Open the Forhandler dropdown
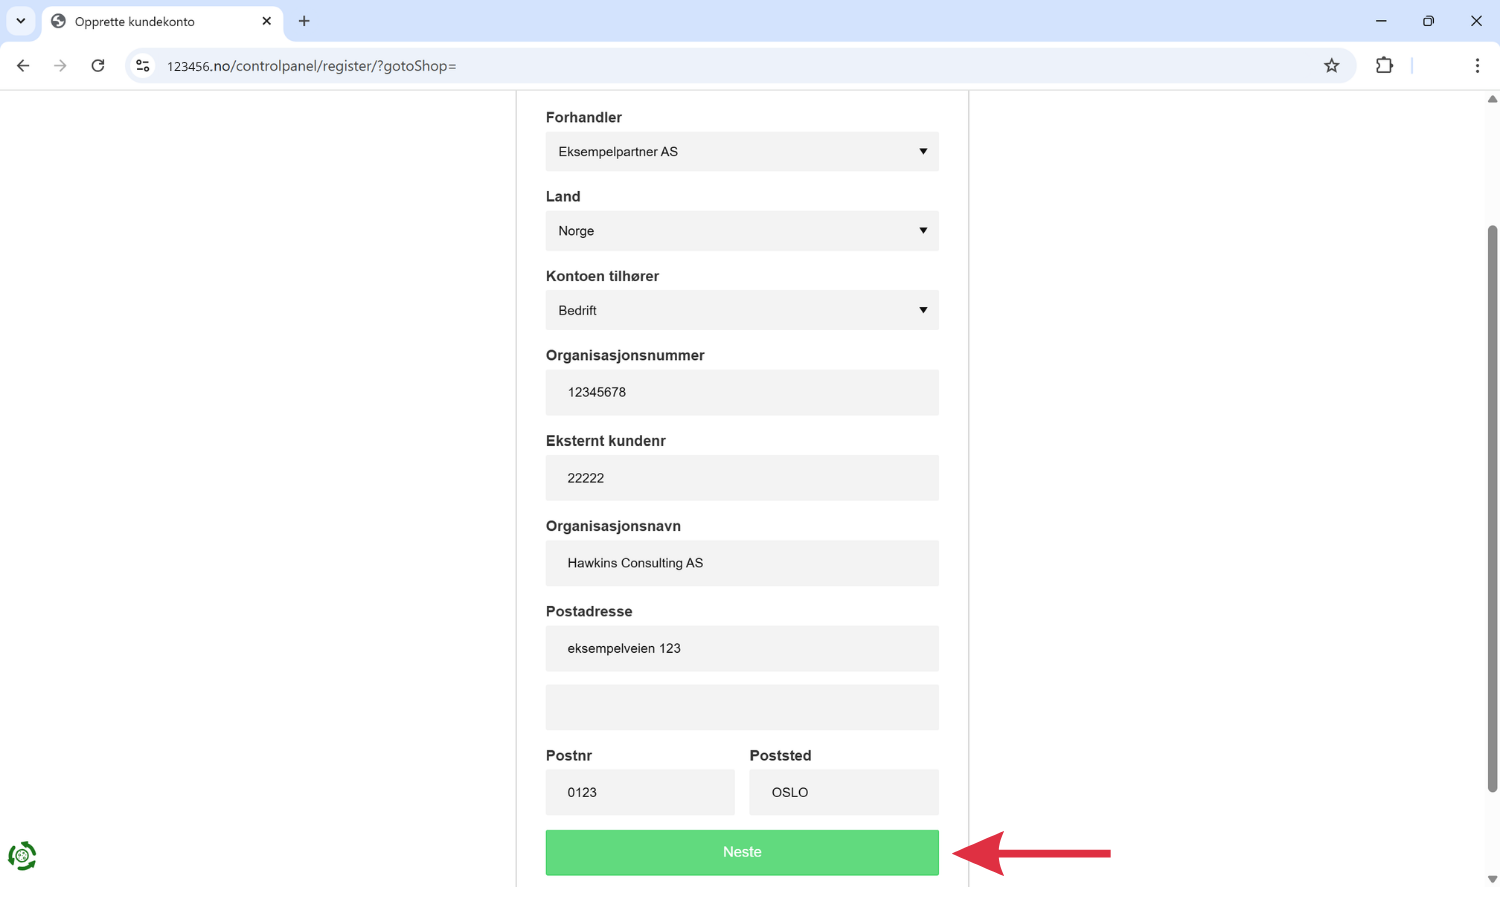Screen dimensions: 1500x900 pyautogui.click(x=742, y=152)
